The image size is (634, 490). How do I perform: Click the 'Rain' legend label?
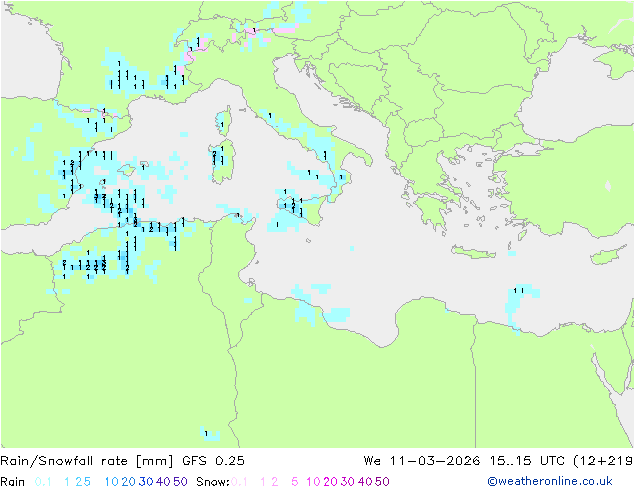pos(13,482)
